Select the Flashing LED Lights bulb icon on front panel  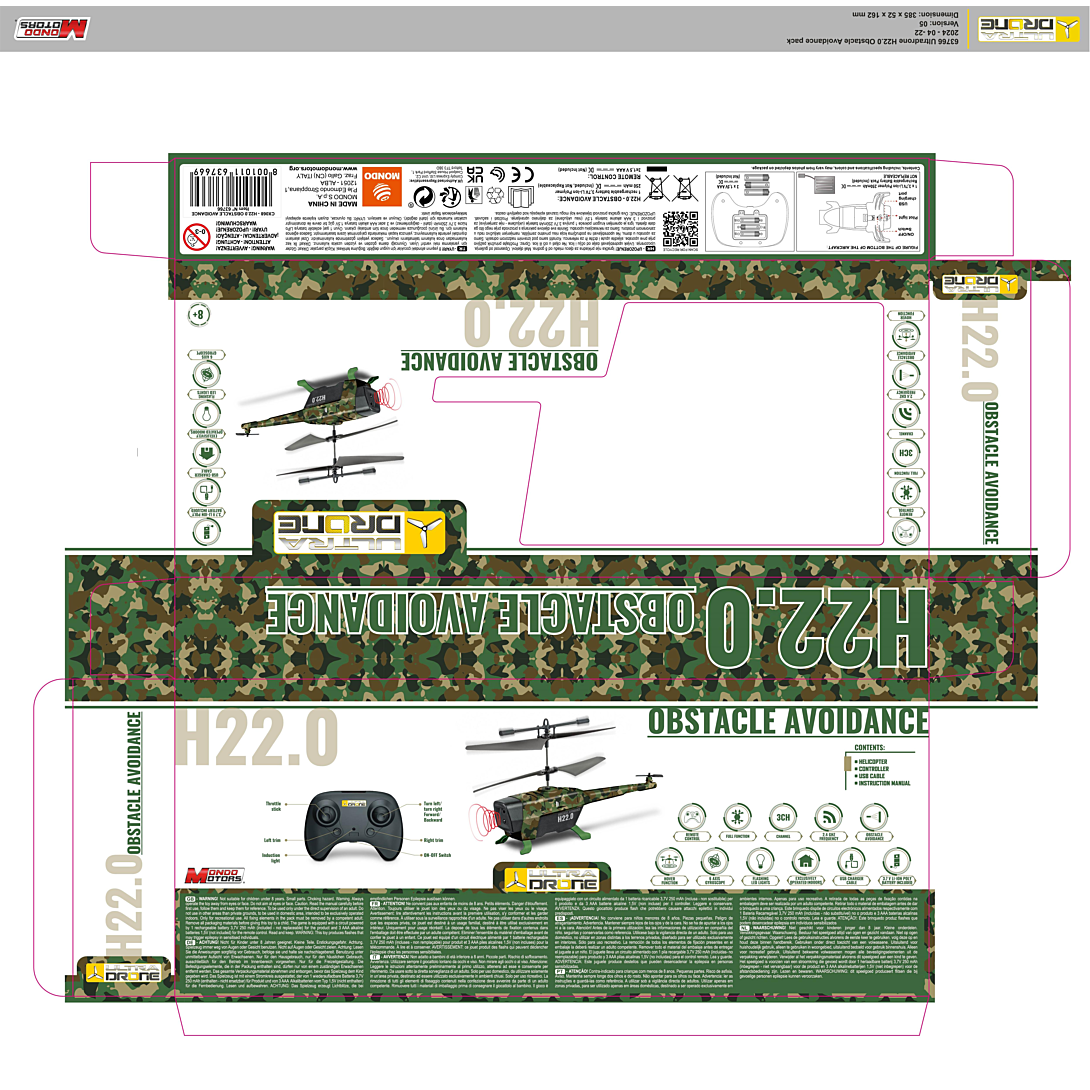pos(760,861)
